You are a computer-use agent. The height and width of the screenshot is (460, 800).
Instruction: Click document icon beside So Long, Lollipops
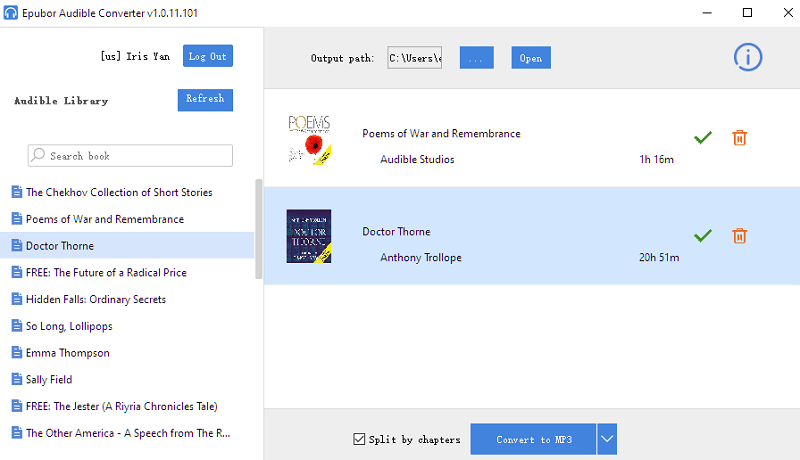[17, 325]
